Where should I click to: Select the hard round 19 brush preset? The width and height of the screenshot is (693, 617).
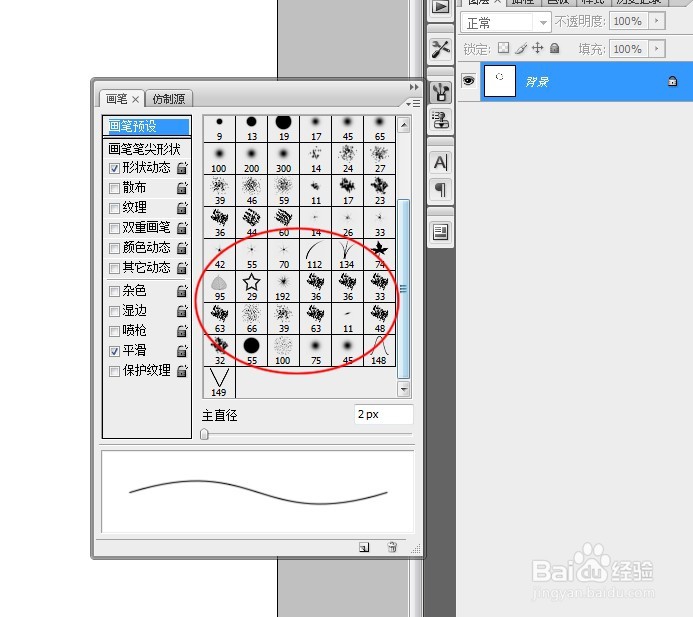pyautogui.click(x=283, y=128)
